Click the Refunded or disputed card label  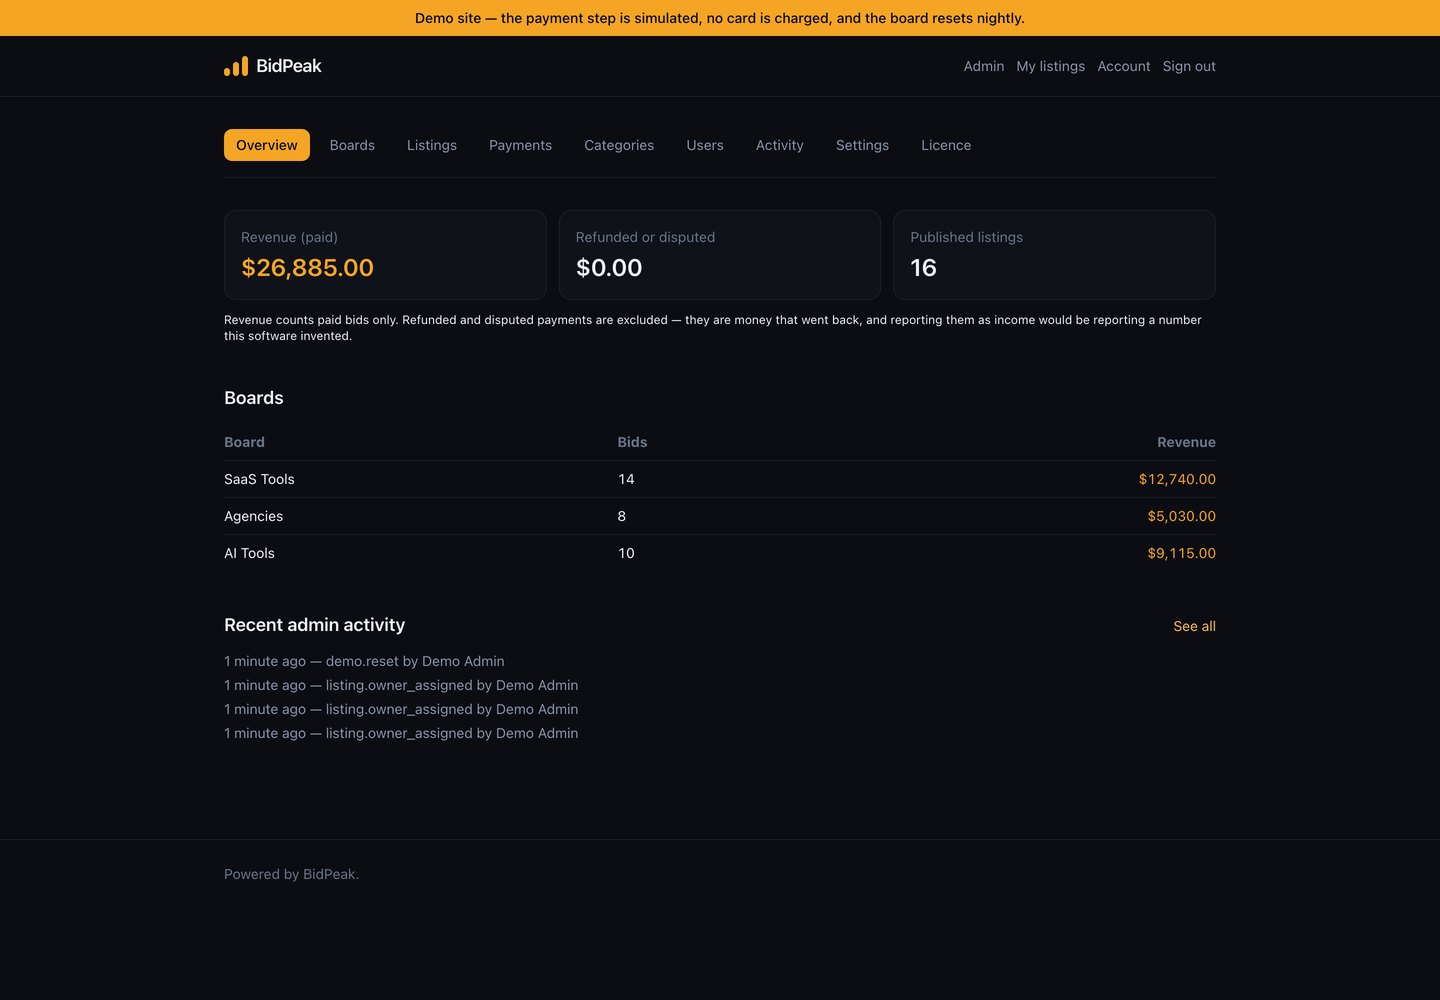[x=645, y=237]
